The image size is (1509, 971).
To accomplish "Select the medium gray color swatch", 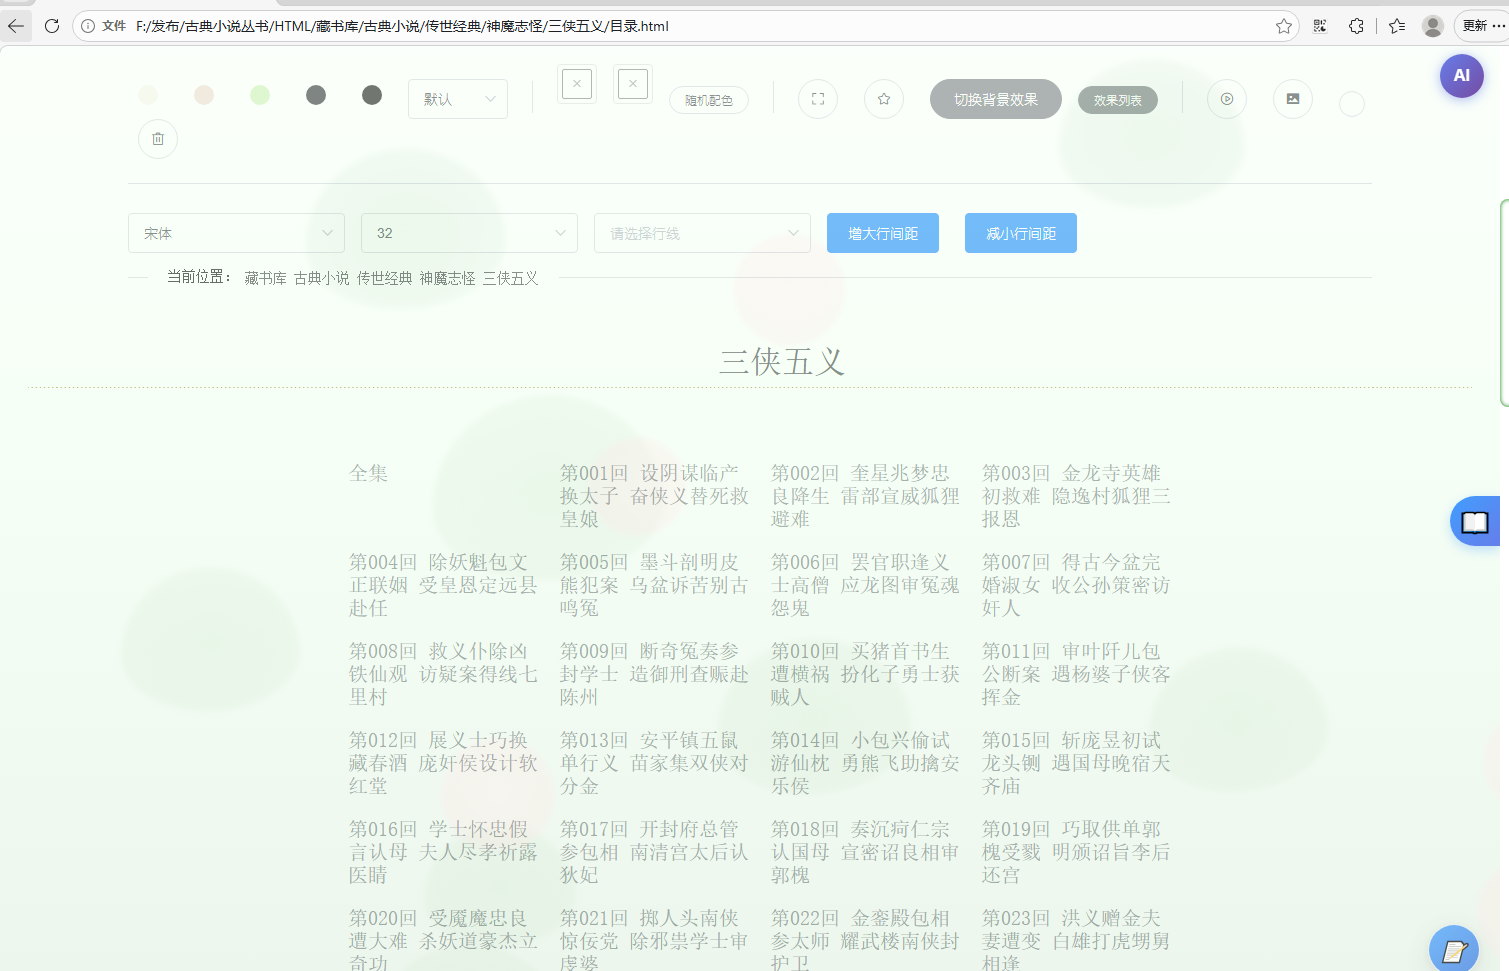I will pos(316,95).
